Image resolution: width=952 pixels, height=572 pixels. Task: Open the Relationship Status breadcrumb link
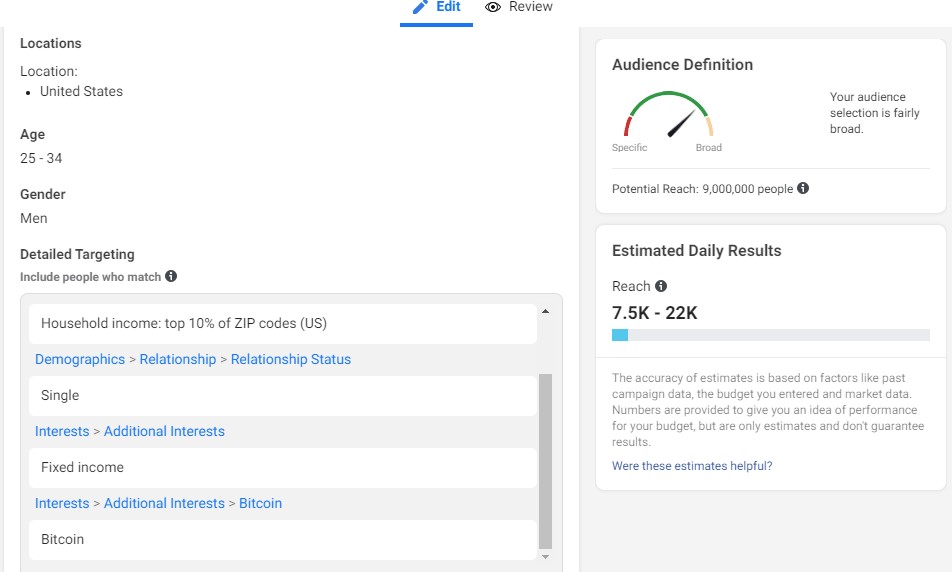[x=291, y=359]
